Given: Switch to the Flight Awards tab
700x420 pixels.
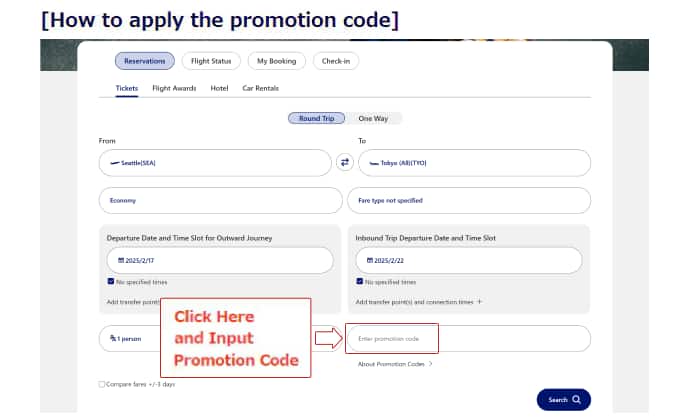Looking at the screenshot, I should click(x=174, y=88).
